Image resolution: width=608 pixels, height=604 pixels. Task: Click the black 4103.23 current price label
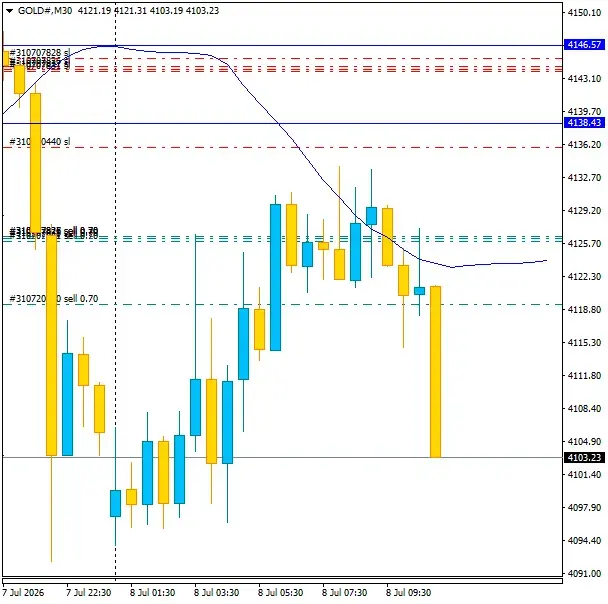point(584,458)
